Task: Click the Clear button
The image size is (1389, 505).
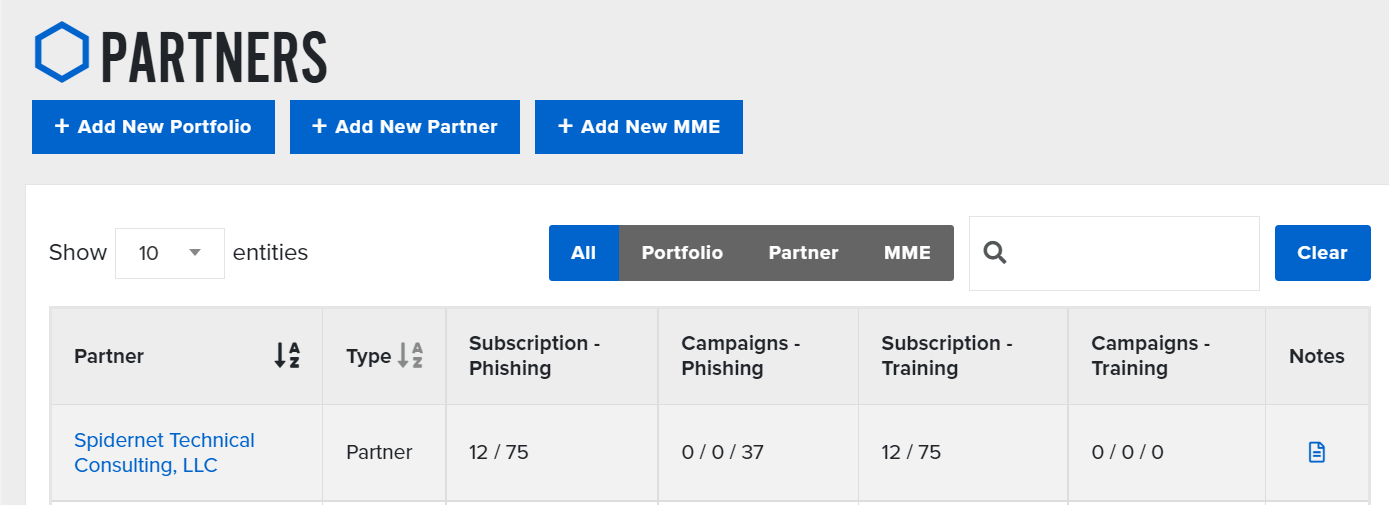Action: coord(1322,253)
